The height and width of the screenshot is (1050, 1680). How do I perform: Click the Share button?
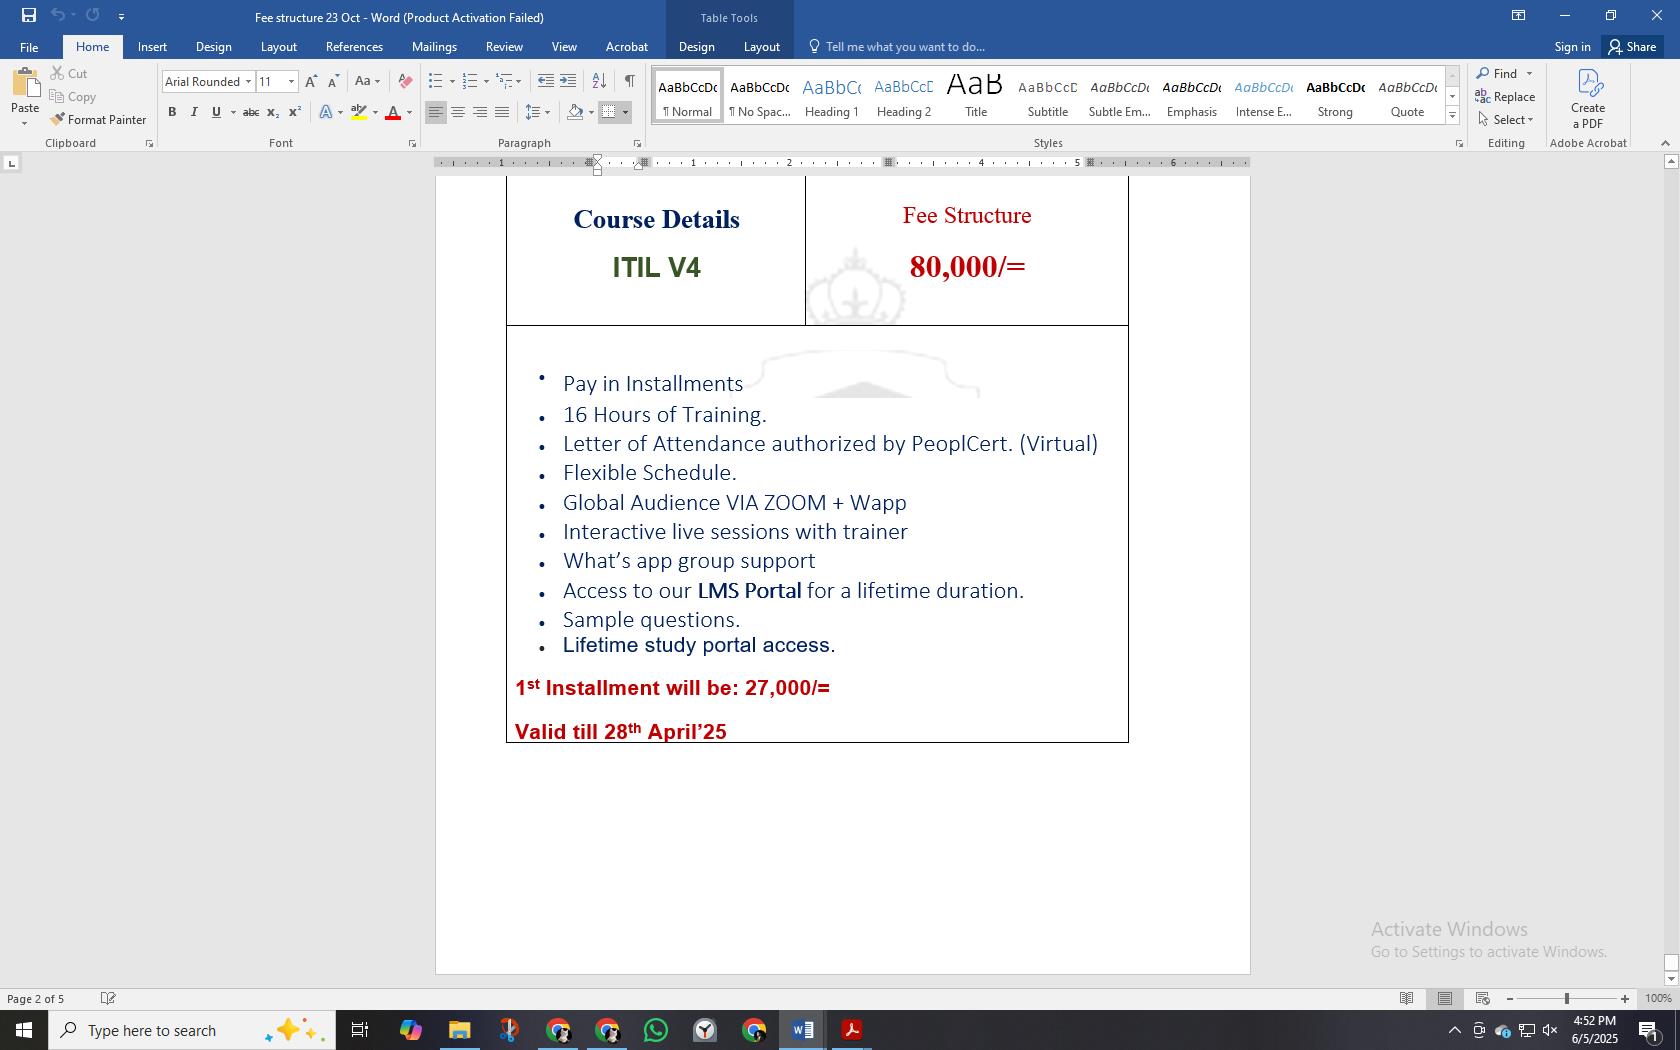click(1632, 47)
